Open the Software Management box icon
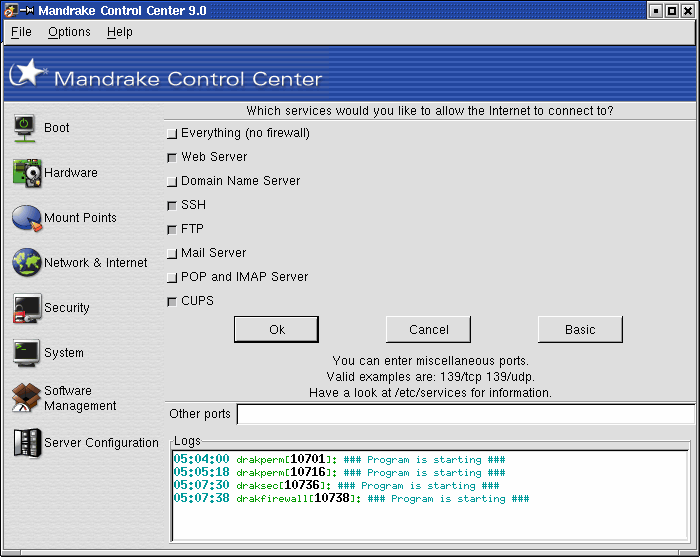 click(26, 397)
